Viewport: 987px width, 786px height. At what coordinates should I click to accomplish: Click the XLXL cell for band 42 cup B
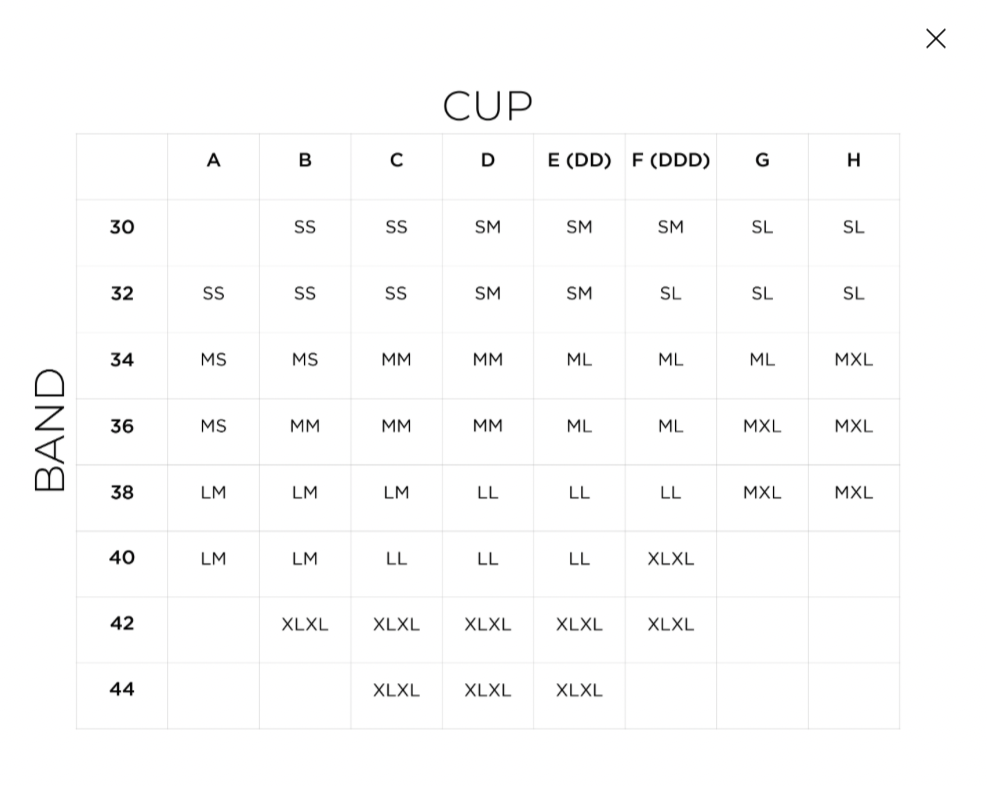305,624
